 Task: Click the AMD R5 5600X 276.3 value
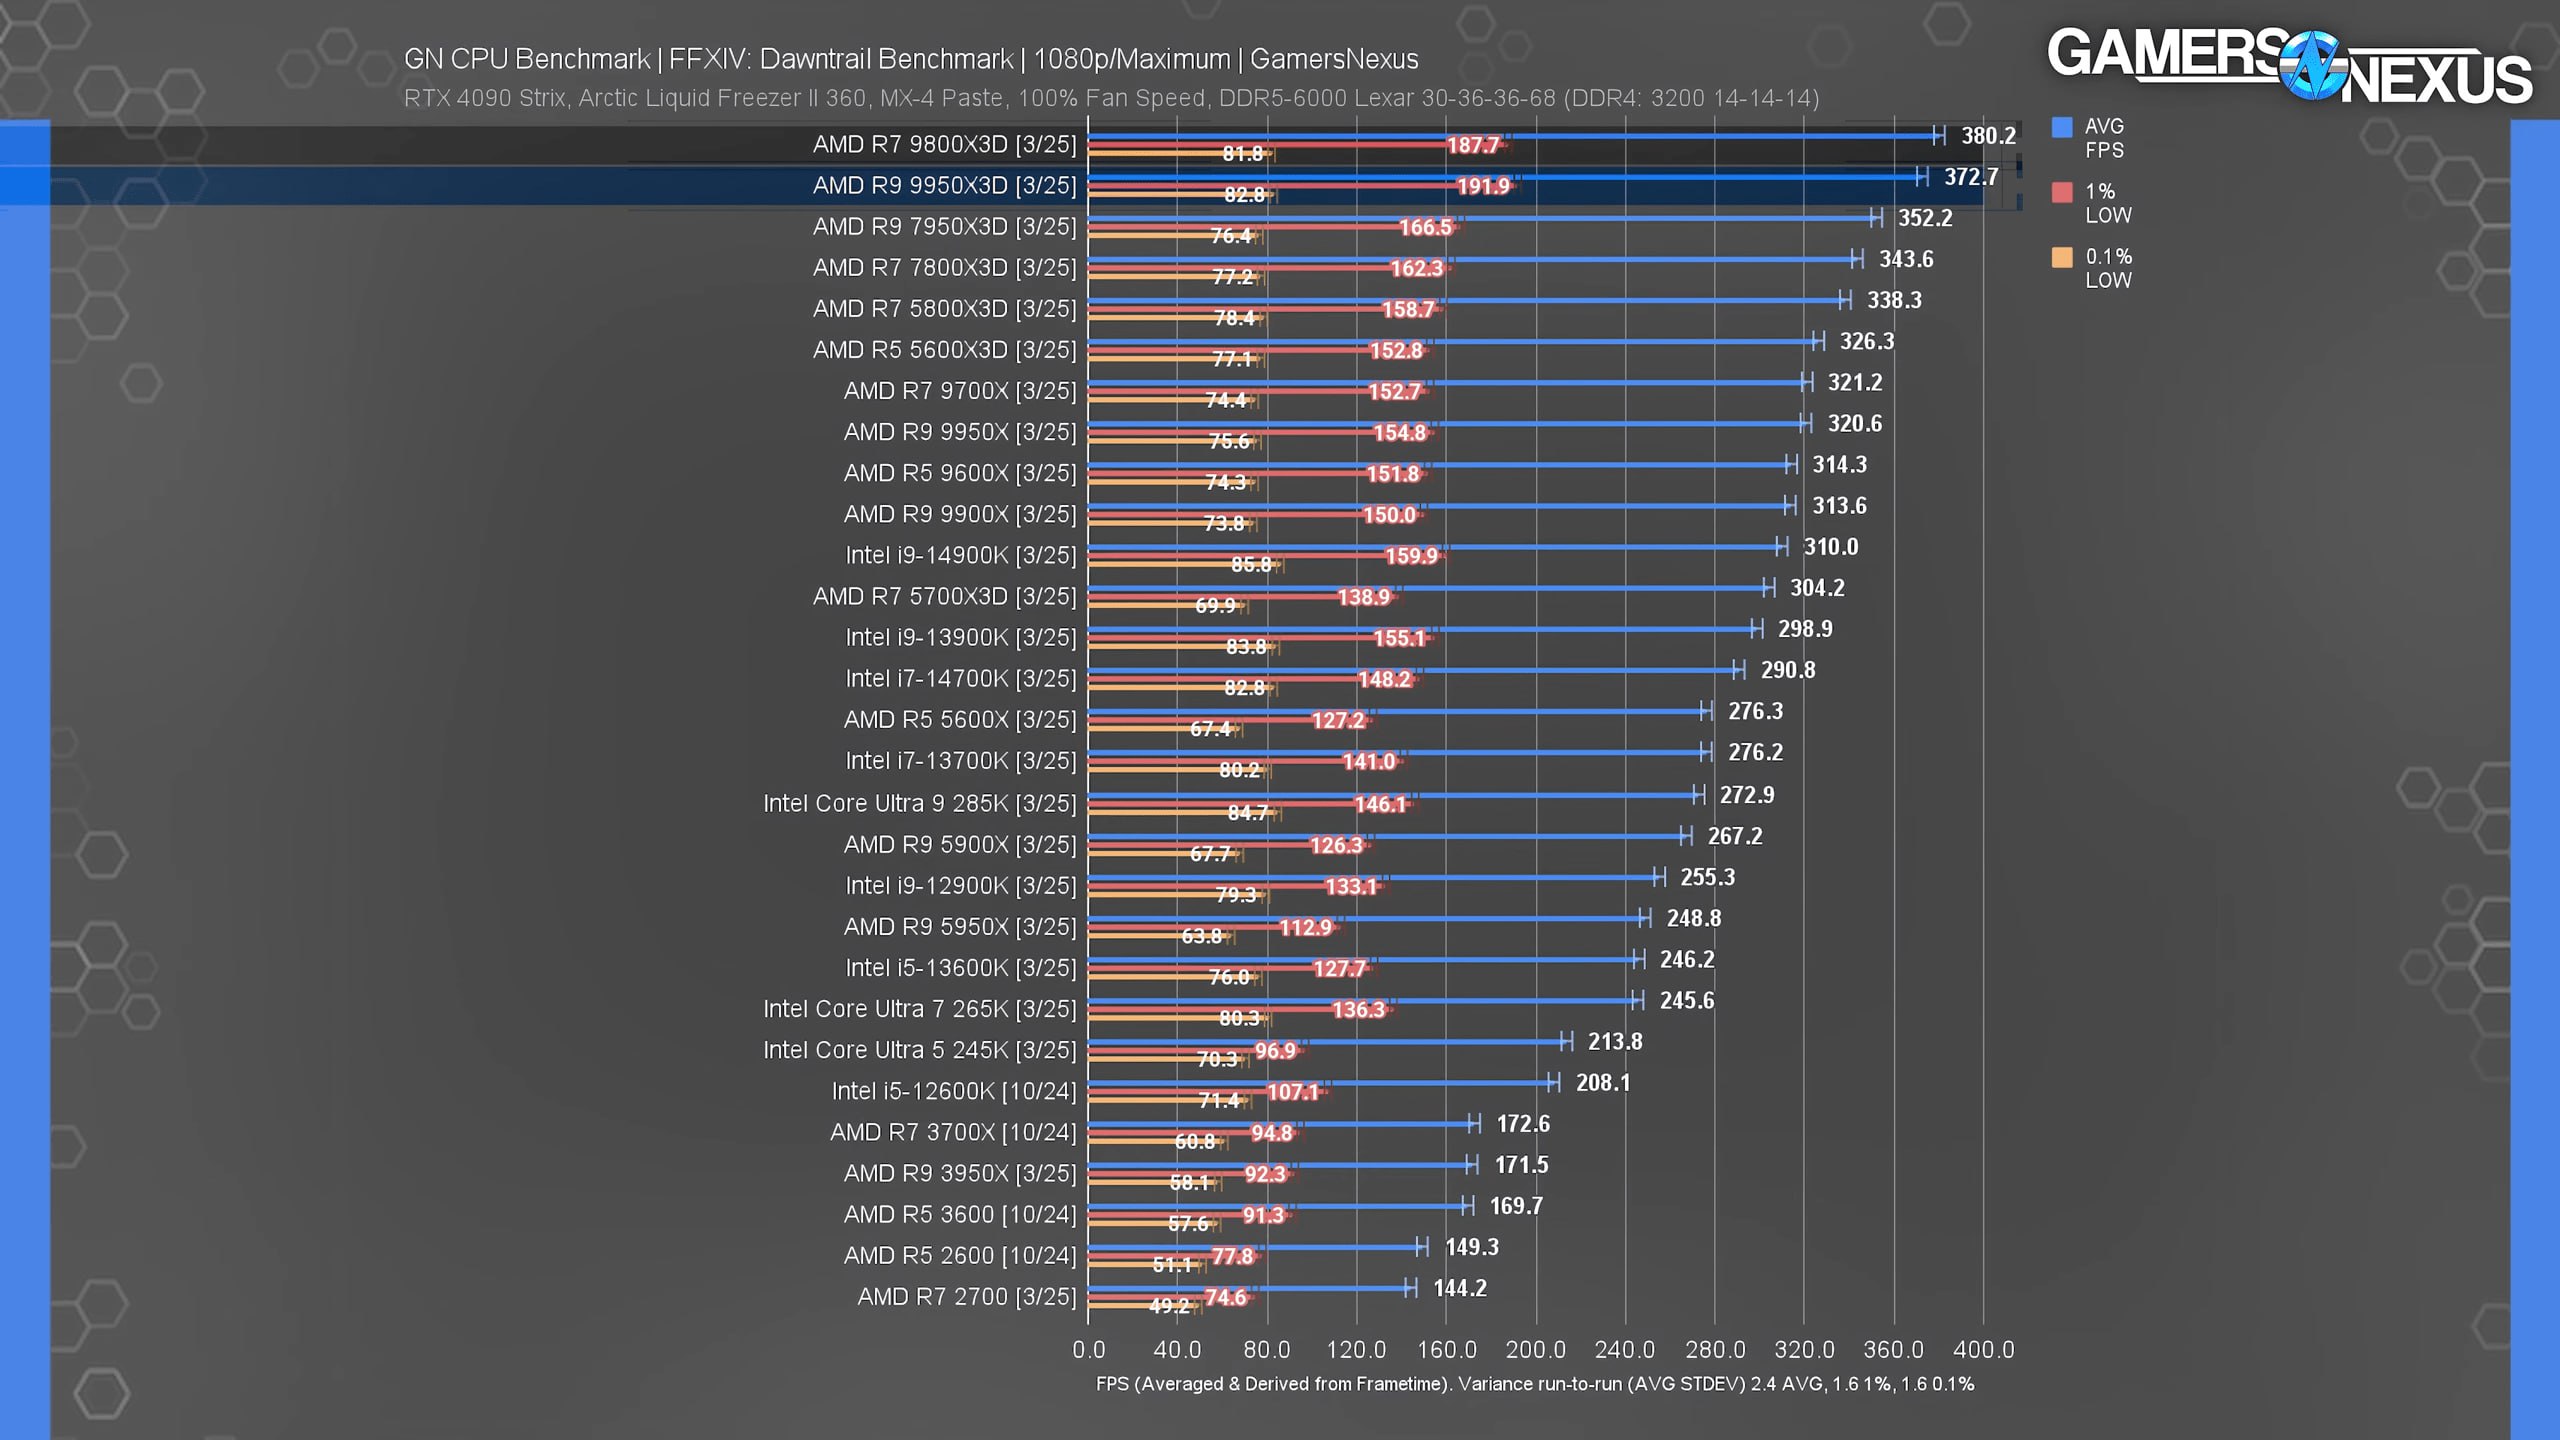(x=1755, y=711)
